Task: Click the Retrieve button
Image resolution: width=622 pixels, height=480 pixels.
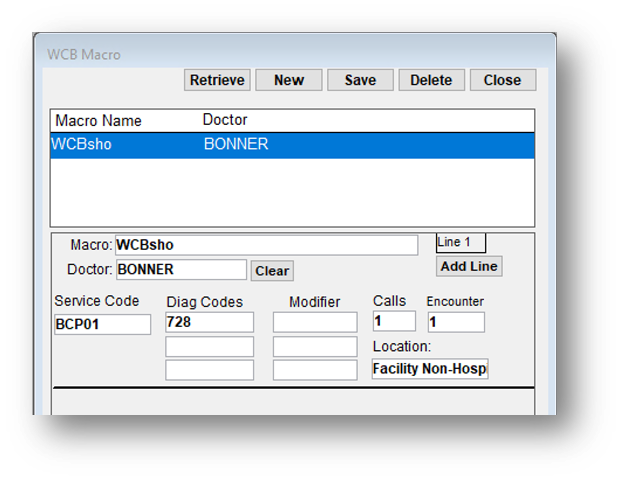Action: click(217, 80)
